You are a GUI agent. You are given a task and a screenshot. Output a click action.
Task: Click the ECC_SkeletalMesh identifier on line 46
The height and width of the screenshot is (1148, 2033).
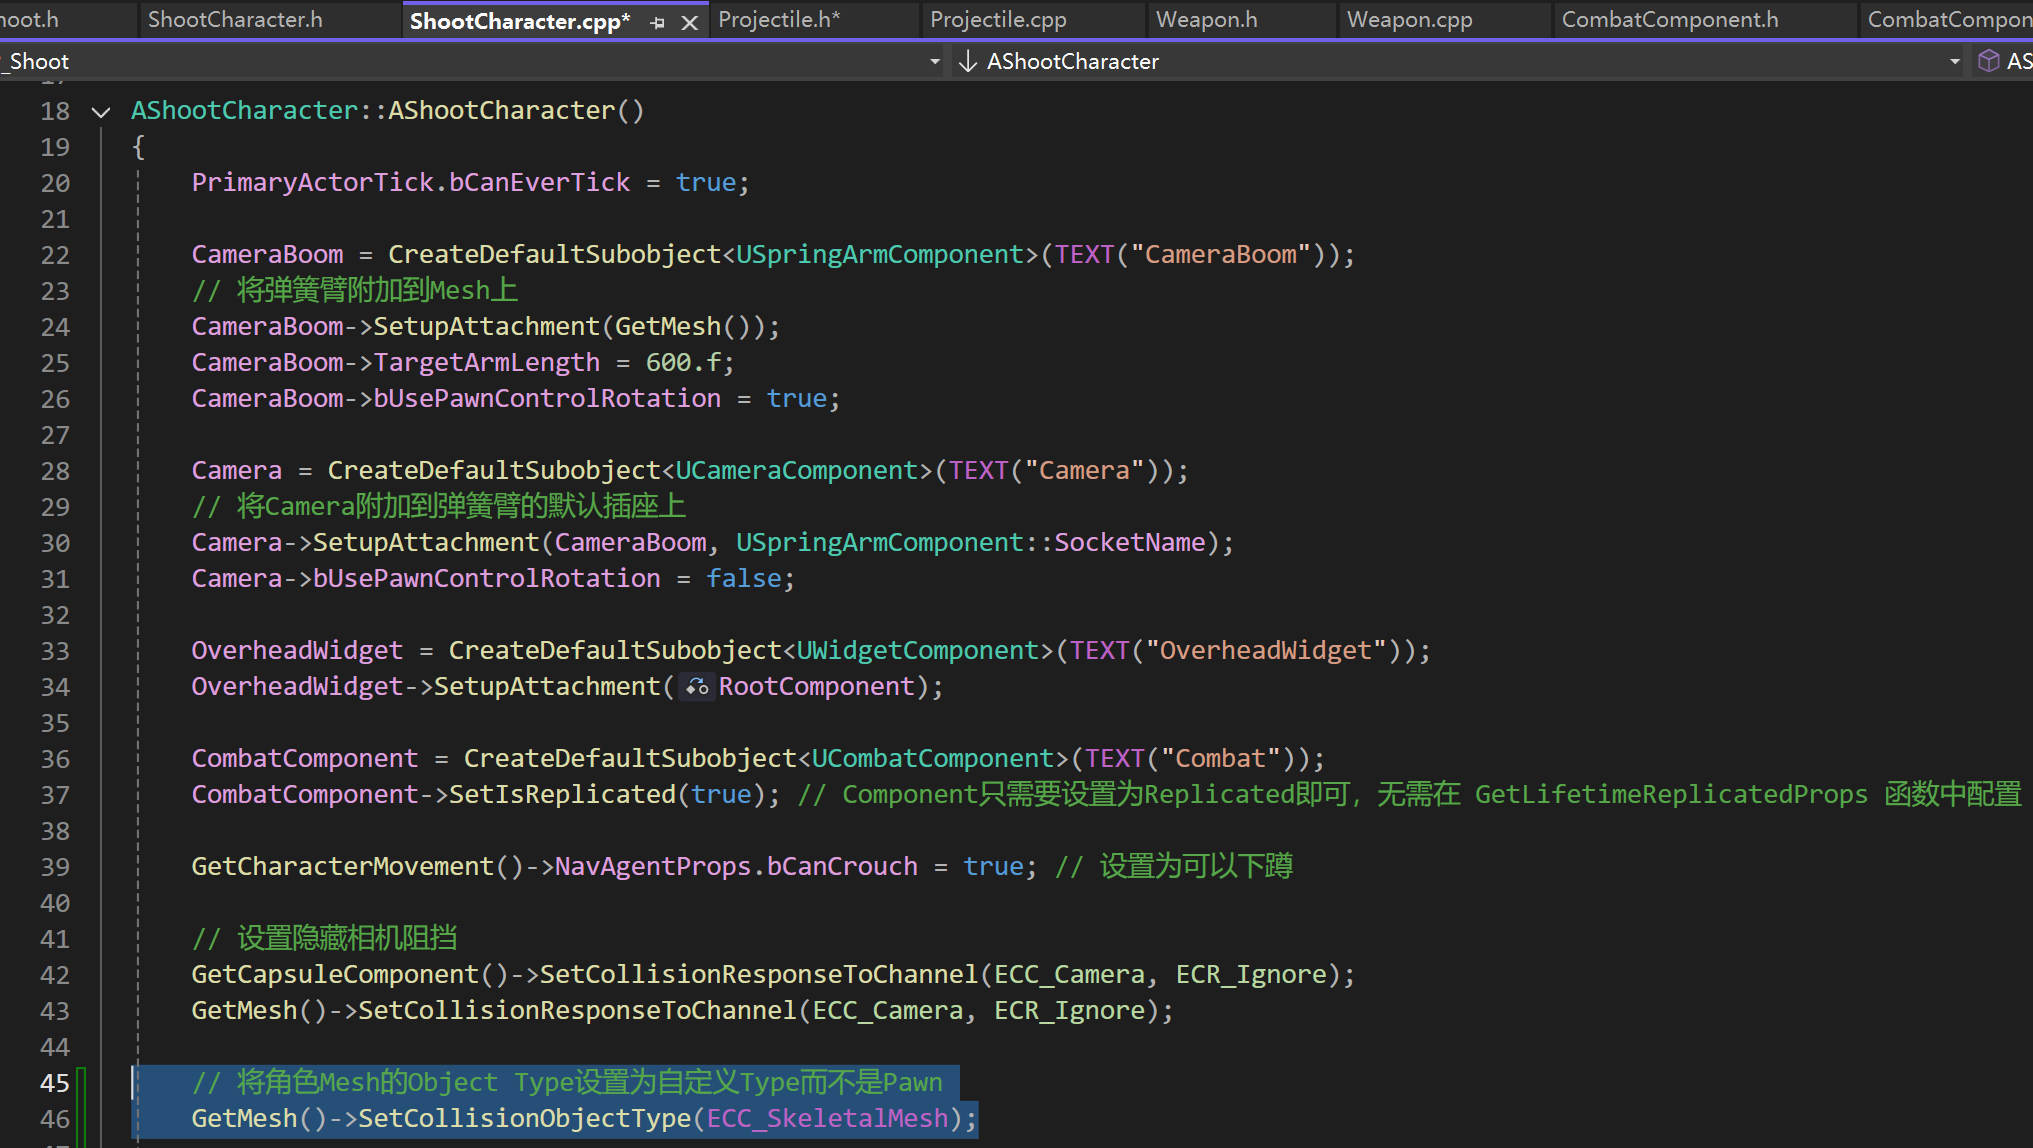tap(827, 1118)
